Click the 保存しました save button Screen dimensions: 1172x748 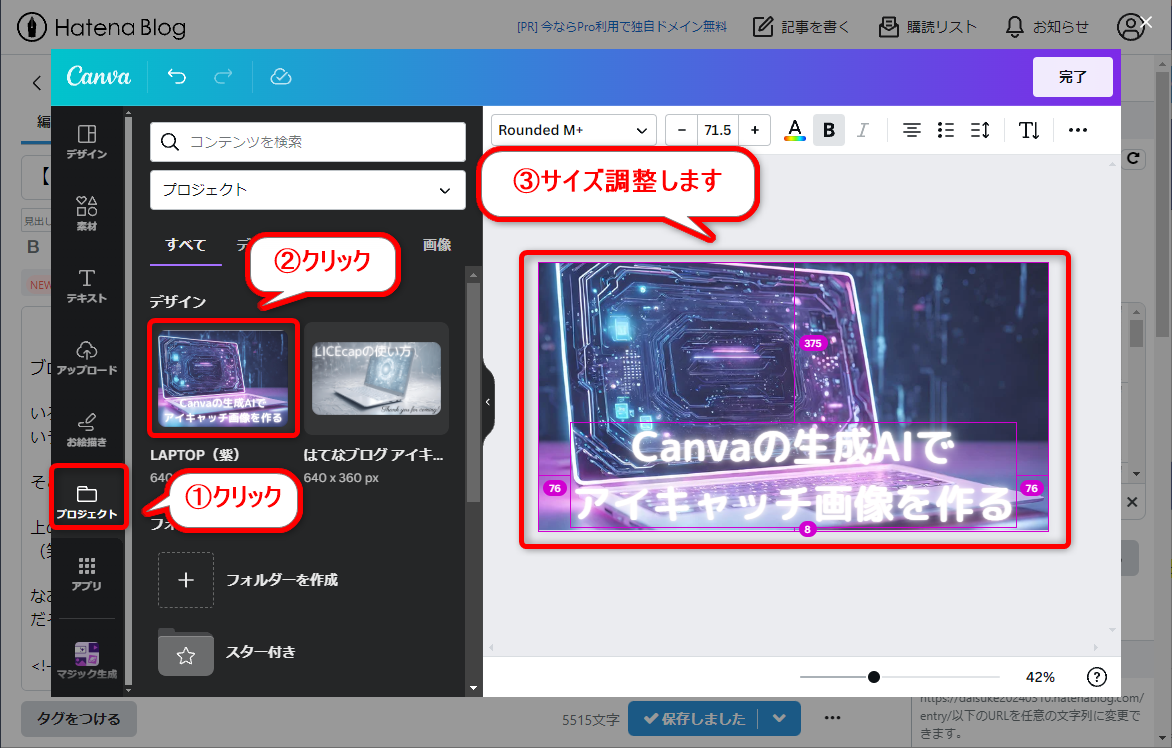pyautogui.click(x=694, y=719)
